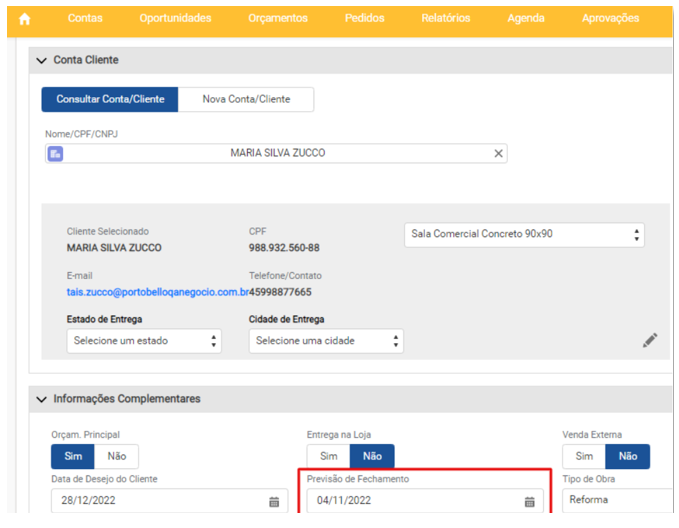Open the Oportunidades menu
Image resolution: width=679 pixels, height=528 pixels.
[x=175, y=19]
